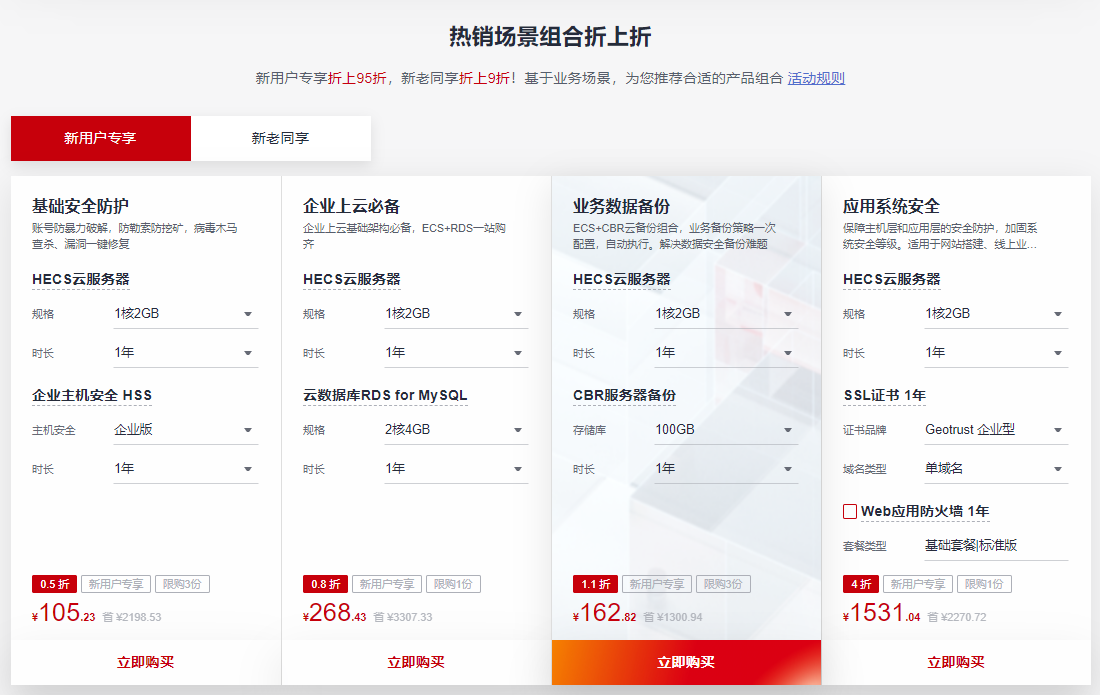Click 立即购买 under 企业上云必备
Viewport: 1100px width, 695px height.
[x=416, y=662]
